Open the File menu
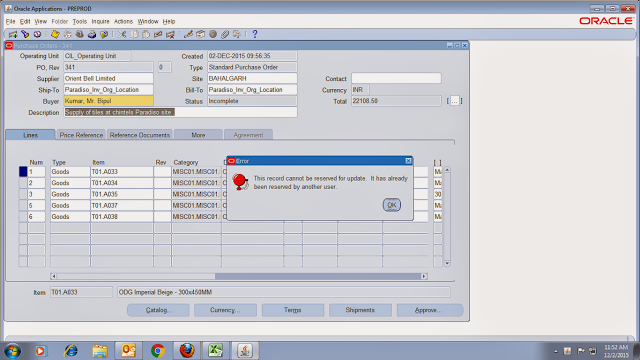Viewport: 640px width, 360px height. coord(10,22)
